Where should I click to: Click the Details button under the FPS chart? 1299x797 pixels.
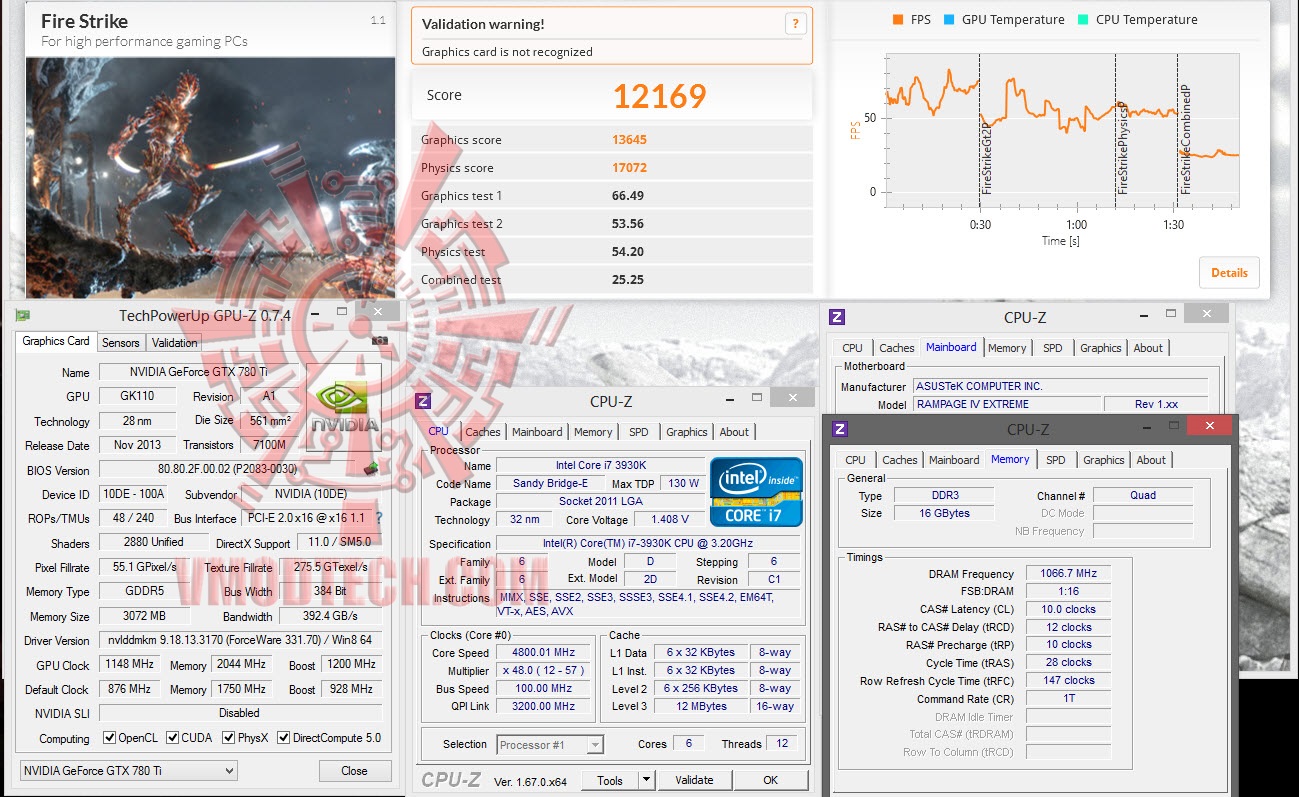click(1229, 272)
